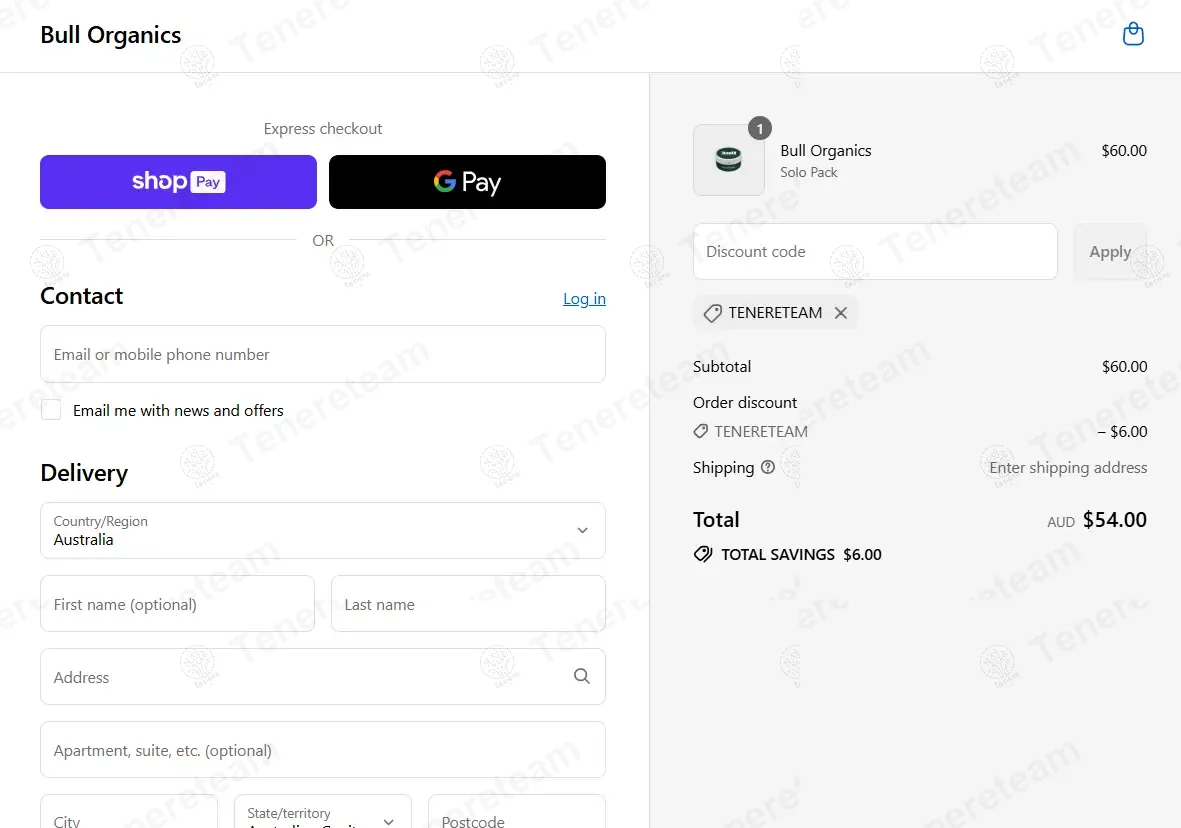Screen dimensions: 1181x828
Task: Open the State/territory dropdown
Action: 322,812
